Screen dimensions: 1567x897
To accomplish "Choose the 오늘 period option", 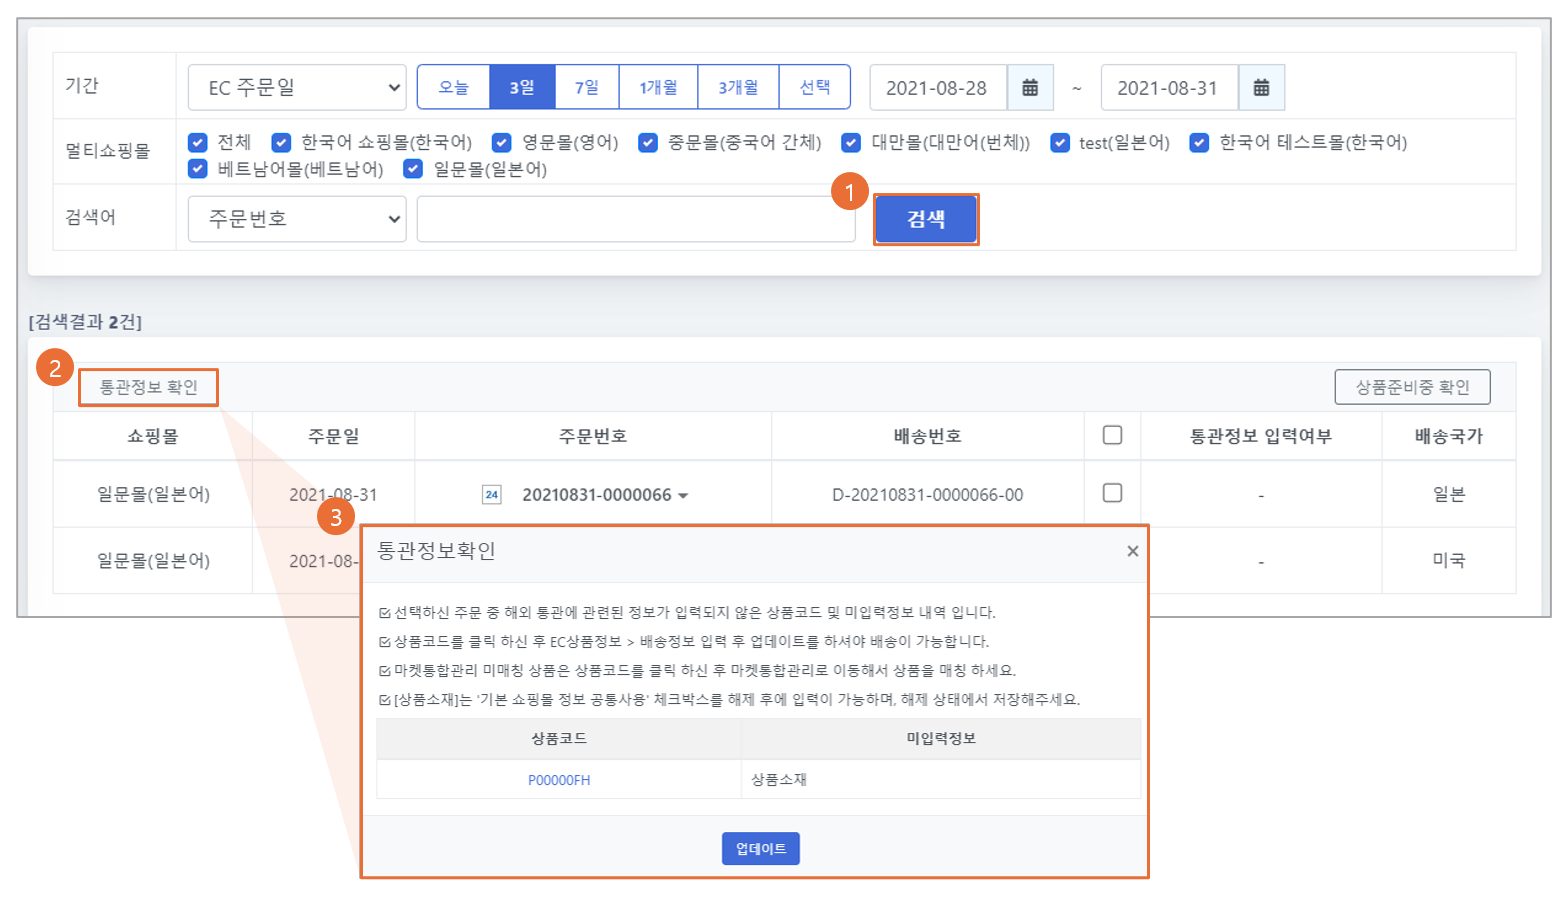I will [x=453, y=88].
